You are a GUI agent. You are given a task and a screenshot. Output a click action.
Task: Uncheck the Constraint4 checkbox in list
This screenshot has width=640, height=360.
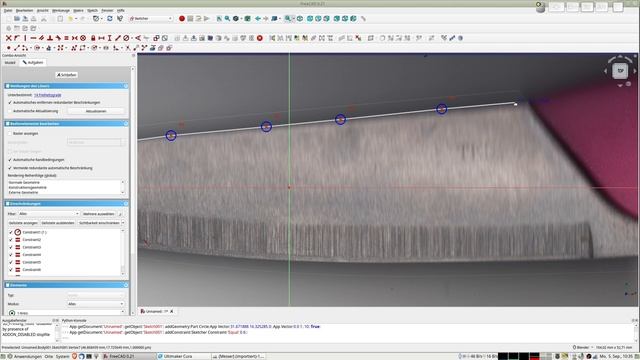click(11, 255)
